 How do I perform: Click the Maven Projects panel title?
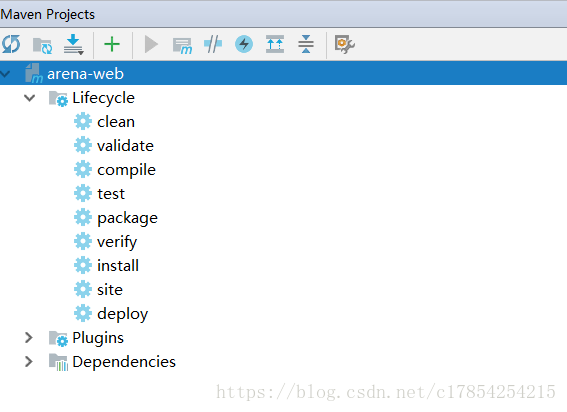pyautogui.click(x=47, y=14)
